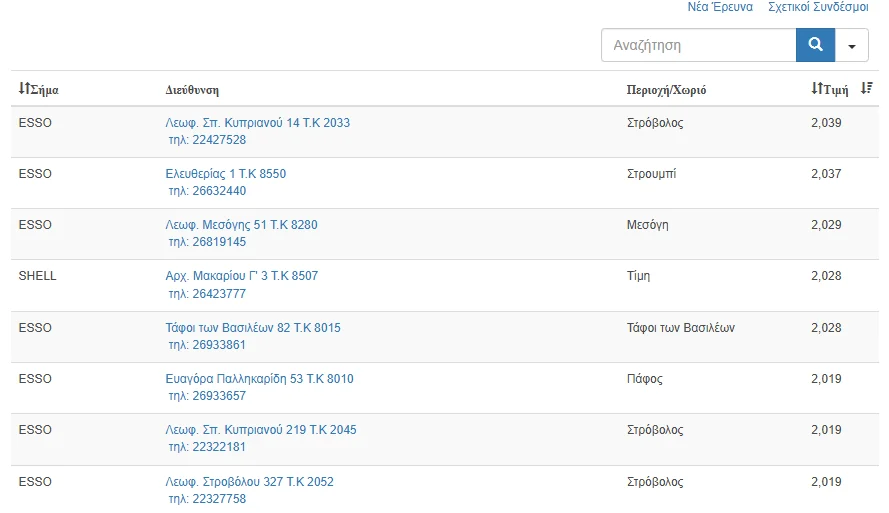This screenshot has height=513, width=889.
Task: Open address Ευαγόρα Παλληκαρίδη 53 Τ.Κ 8010
Action: (x=259, y=379)
